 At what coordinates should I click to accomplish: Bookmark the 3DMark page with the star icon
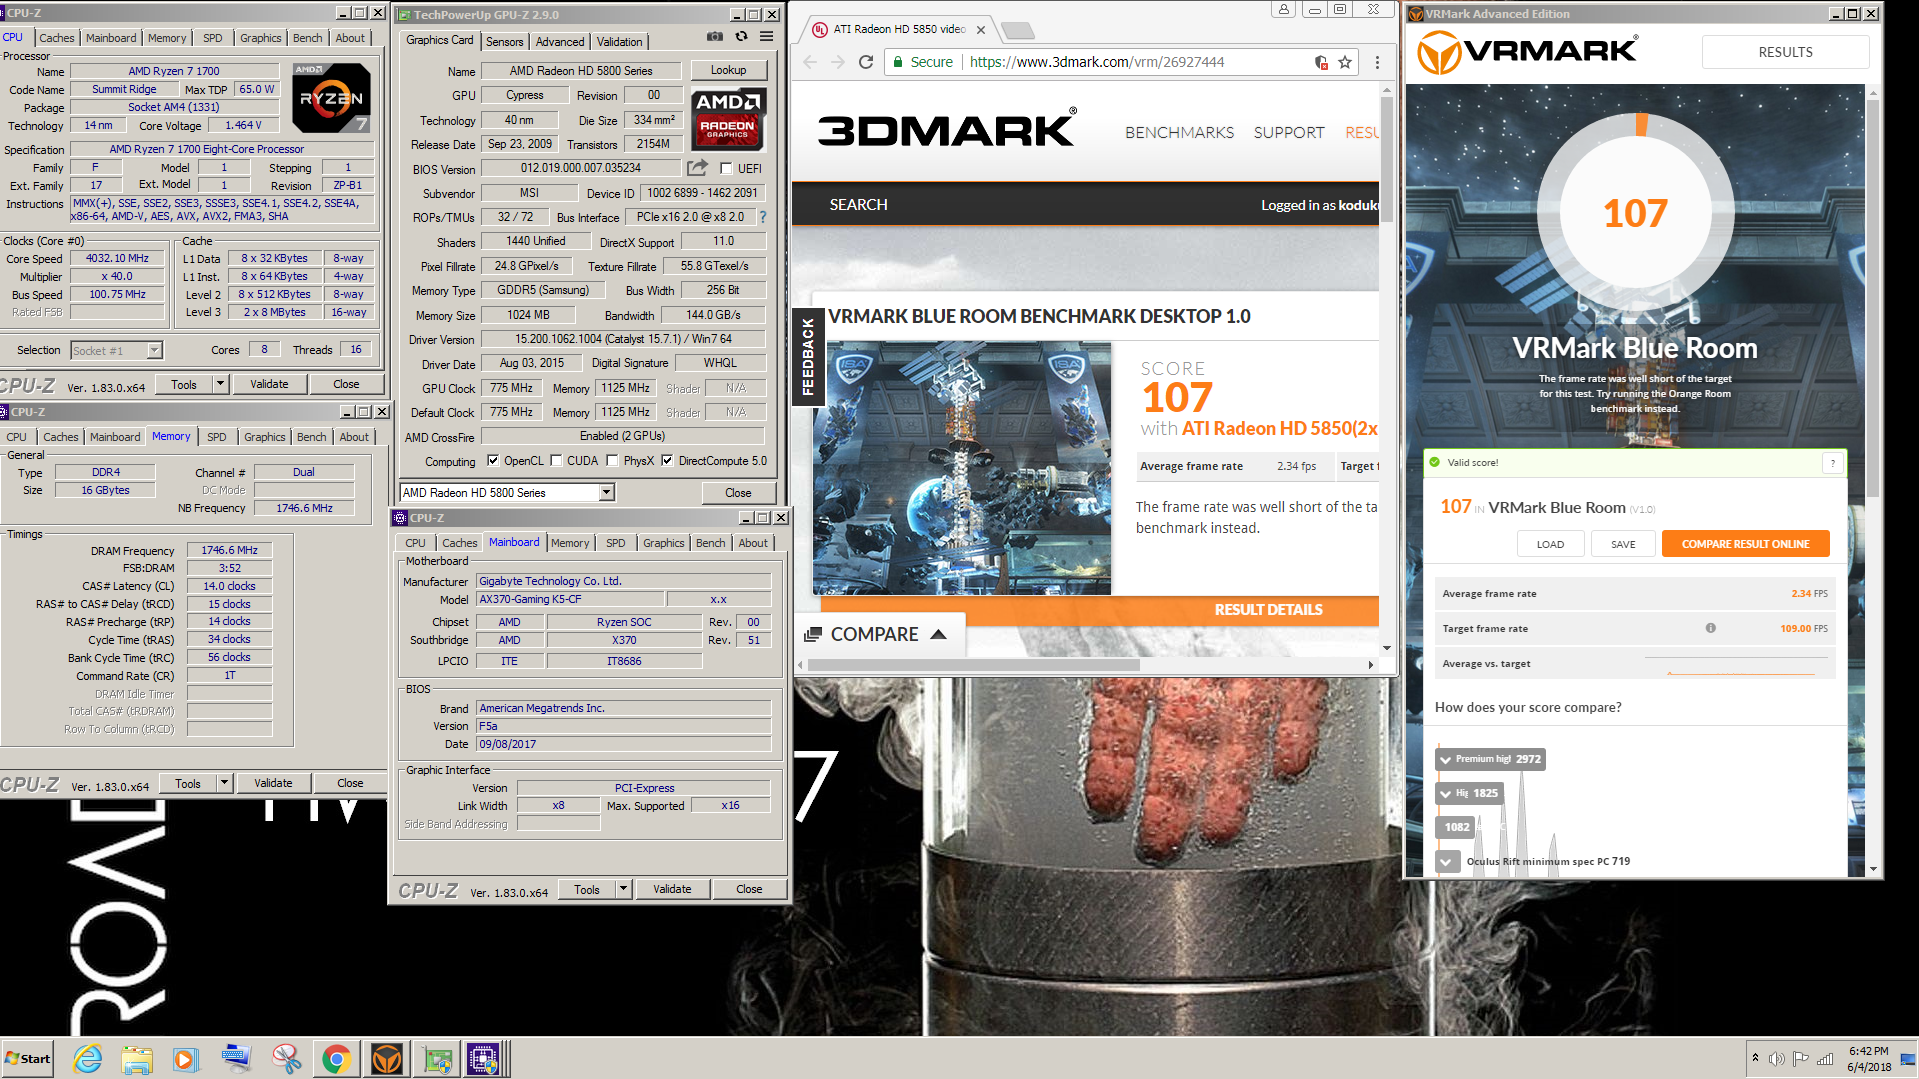click(x=1345, y=62)
